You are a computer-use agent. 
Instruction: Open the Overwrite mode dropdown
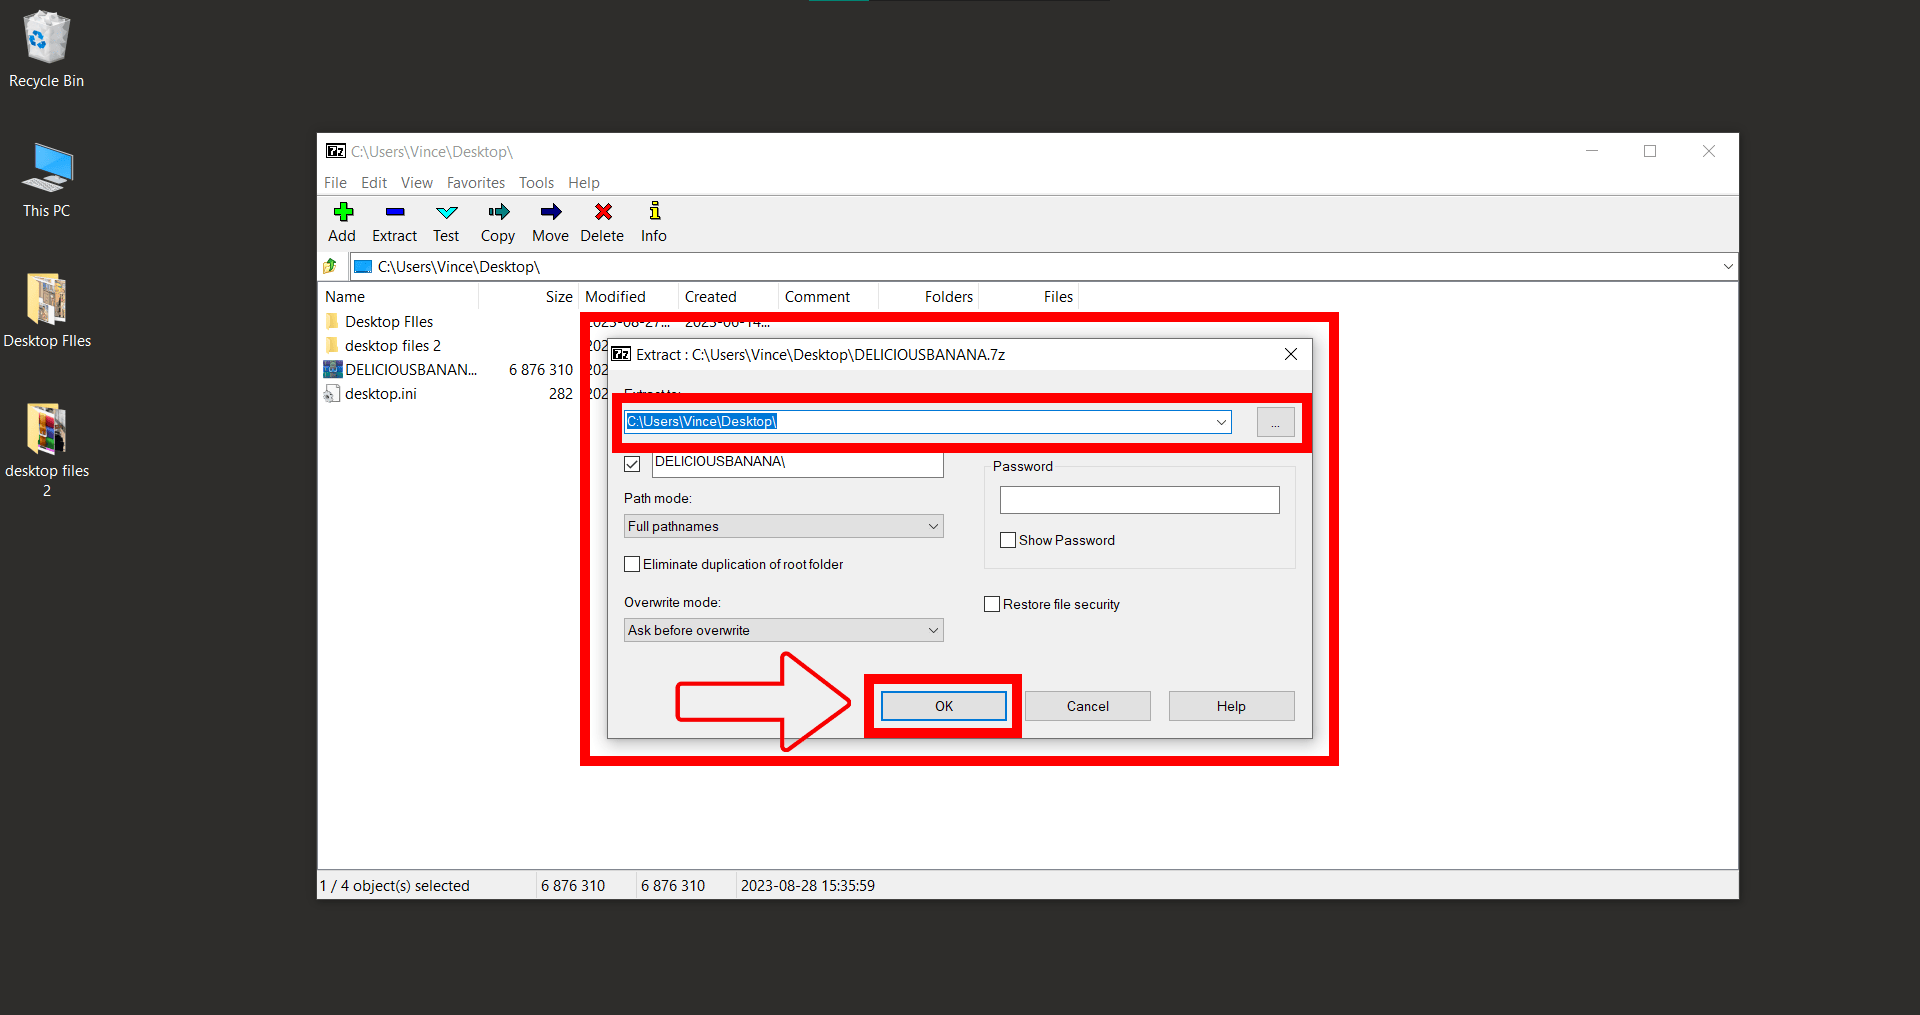[x=932, y=630]
